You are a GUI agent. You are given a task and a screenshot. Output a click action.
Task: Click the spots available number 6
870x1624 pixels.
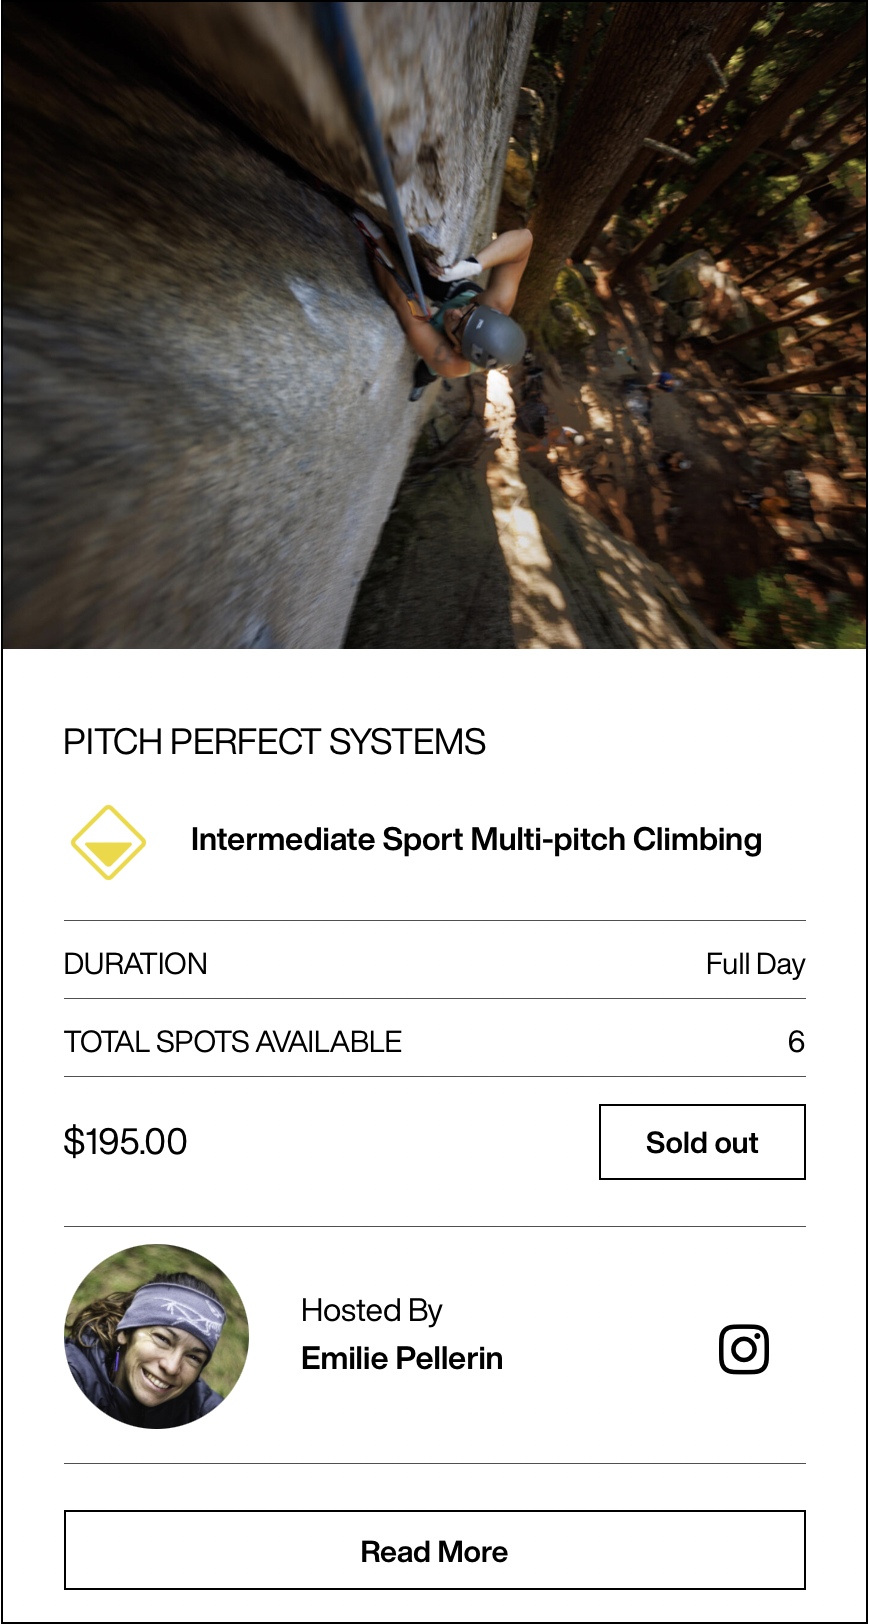[796, 1042]
